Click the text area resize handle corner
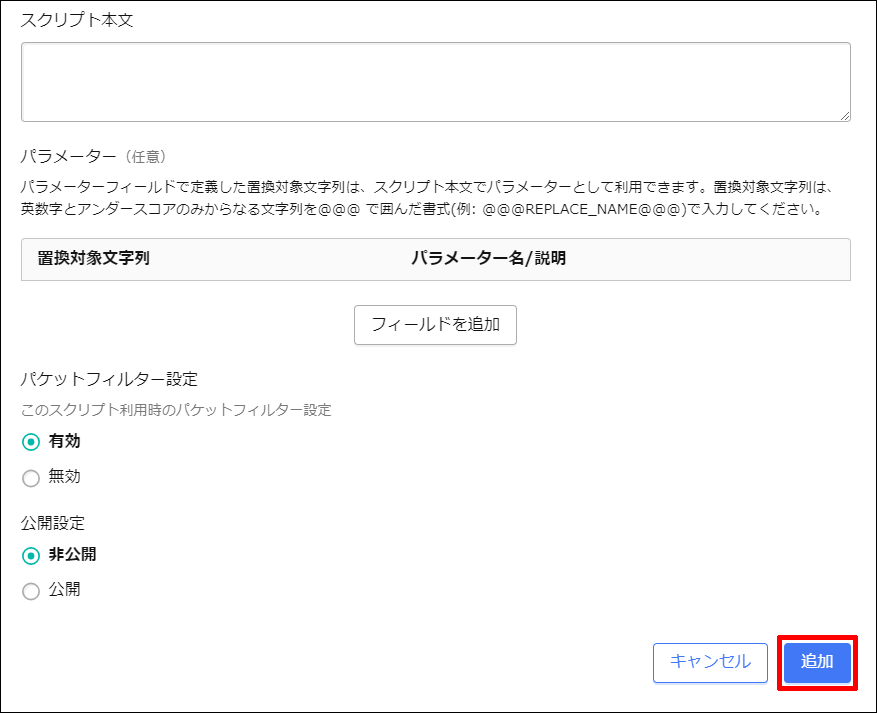 pyautogui.click(x=844, y=115)
